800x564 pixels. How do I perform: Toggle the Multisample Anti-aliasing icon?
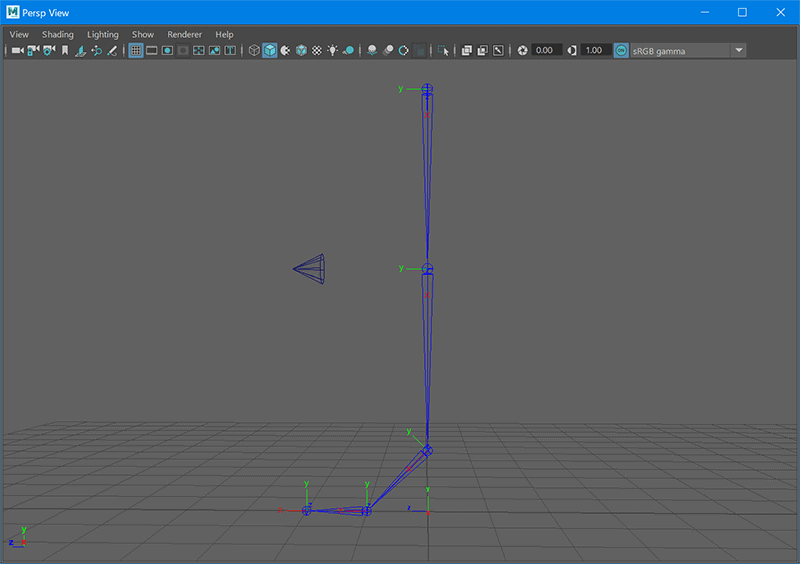(x=404, y=51)
